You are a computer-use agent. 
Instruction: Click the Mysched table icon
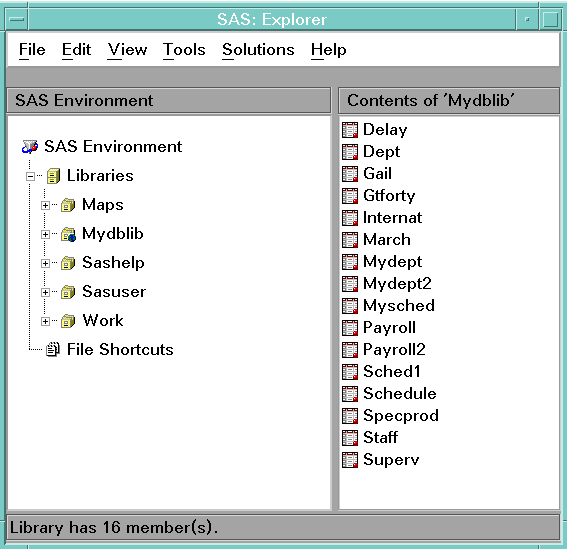350,306
